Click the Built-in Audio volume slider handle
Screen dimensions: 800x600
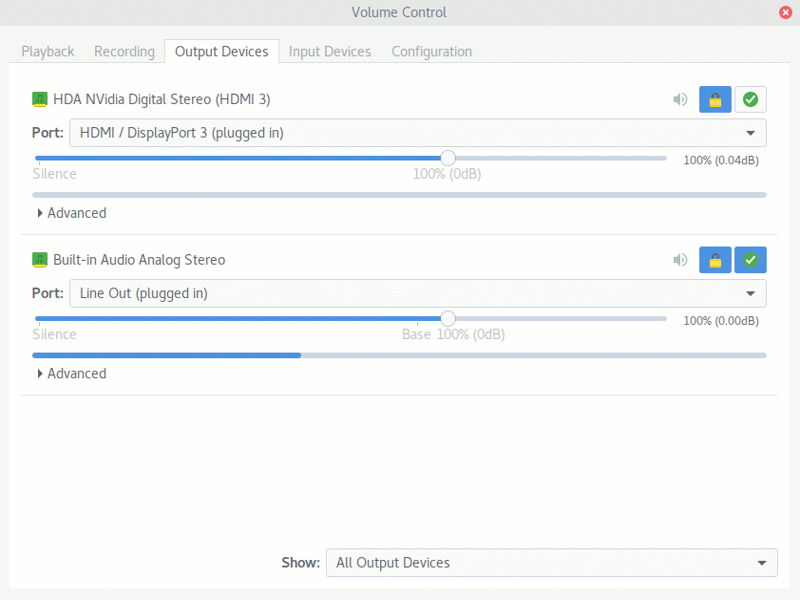coord(447,319)
